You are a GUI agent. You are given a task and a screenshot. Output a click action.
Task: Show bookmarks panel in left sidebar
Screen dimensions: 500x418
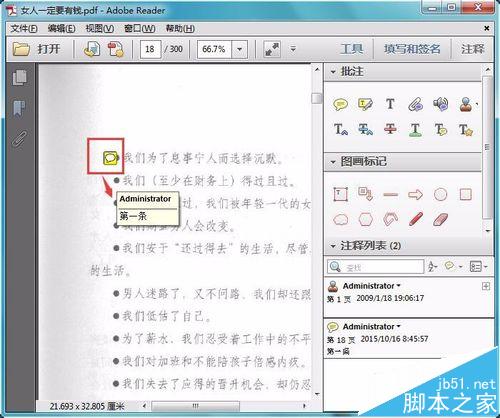(x=20, y=108)
